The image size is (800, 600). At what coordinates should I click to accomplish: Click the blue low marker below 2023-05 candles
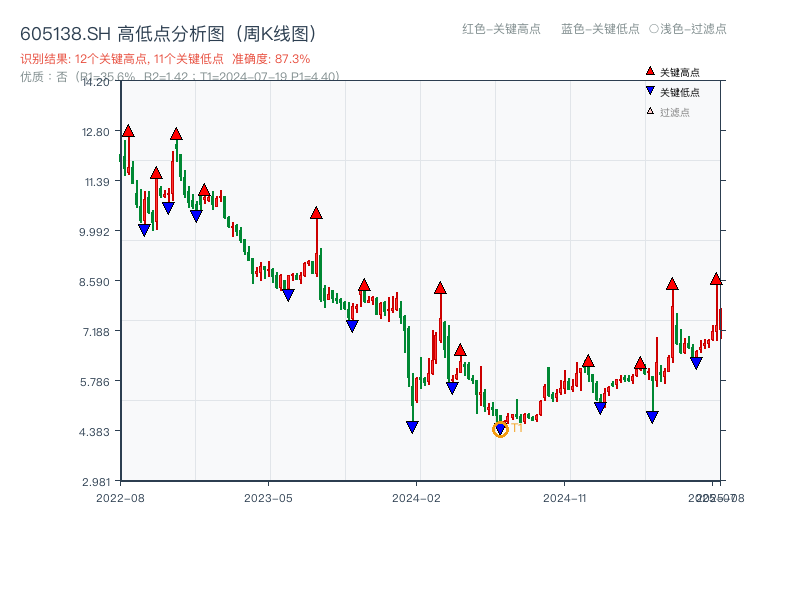[288, 295]
